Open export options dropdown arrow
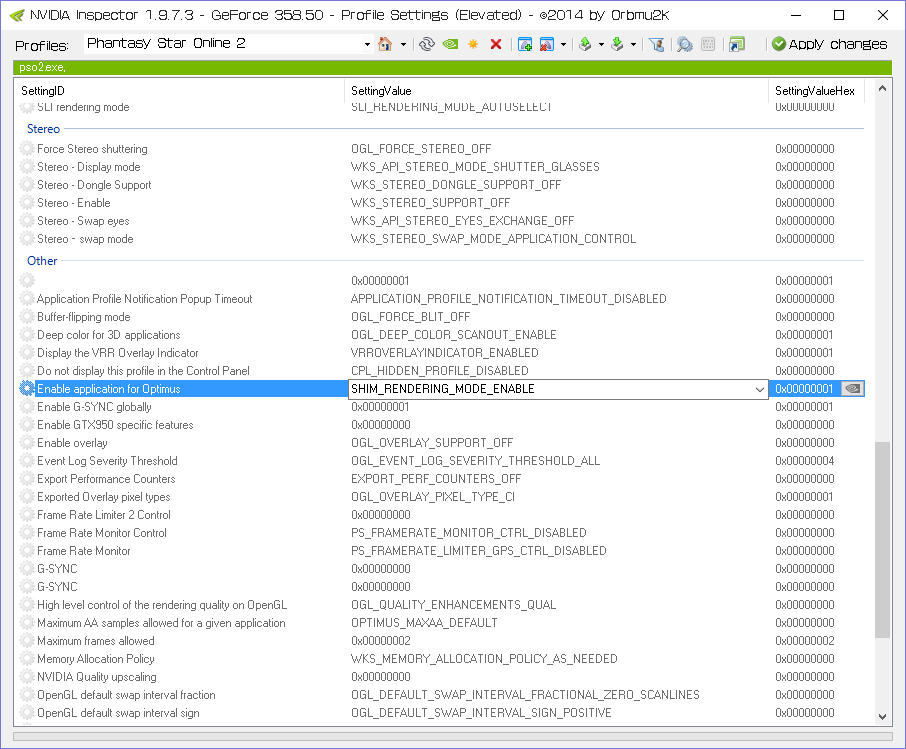906x749 pixels. tap(601, 45)
